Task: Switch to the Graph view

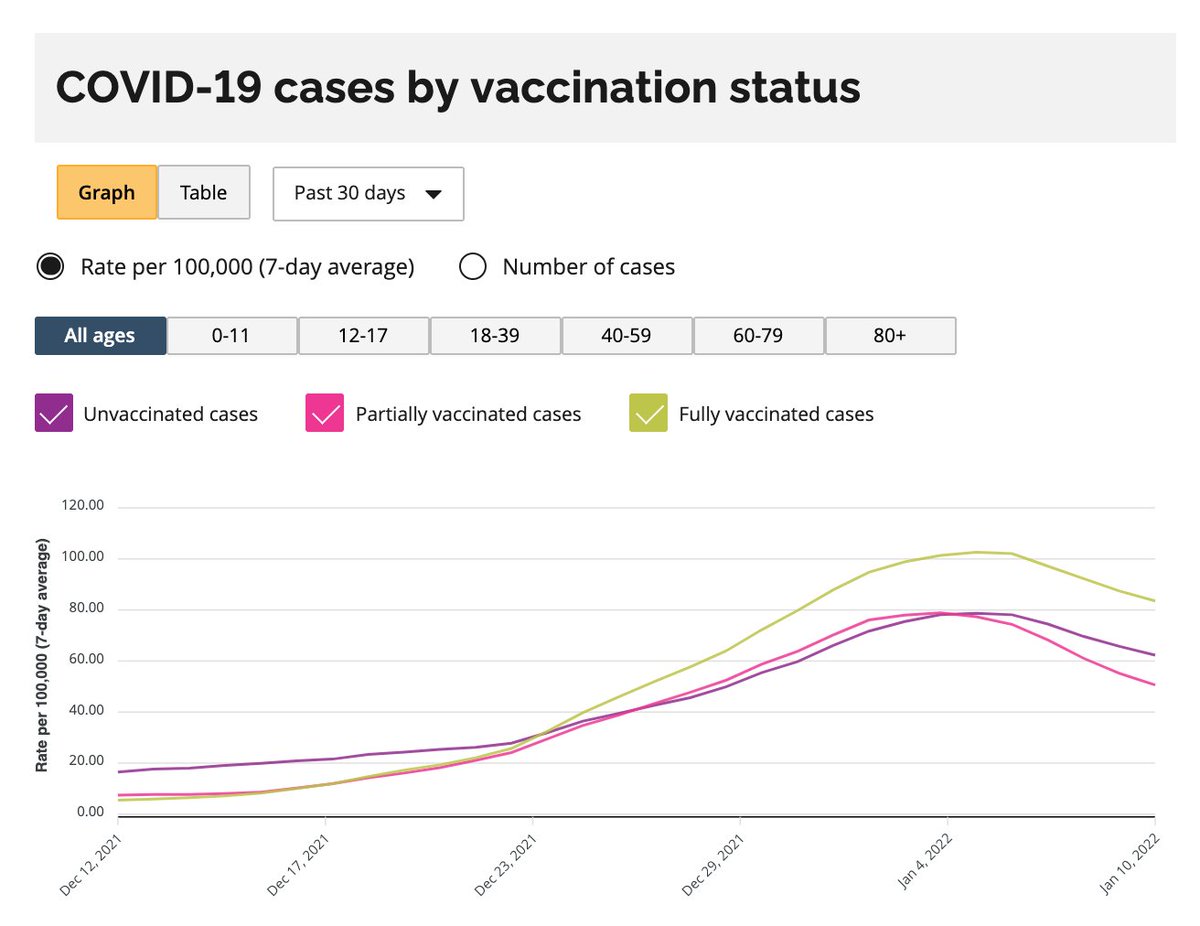Action: [106, 192]
